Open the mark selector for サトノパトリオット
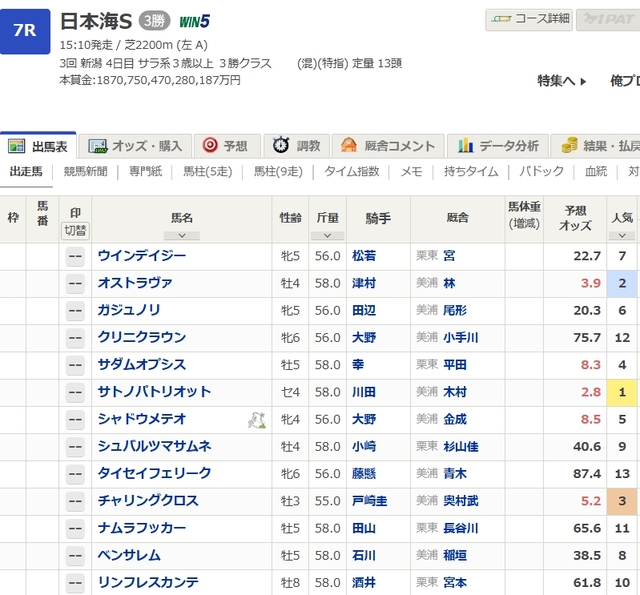Image resolution: width=640 pixels, height=595 pixels. [x=75, y=393]
